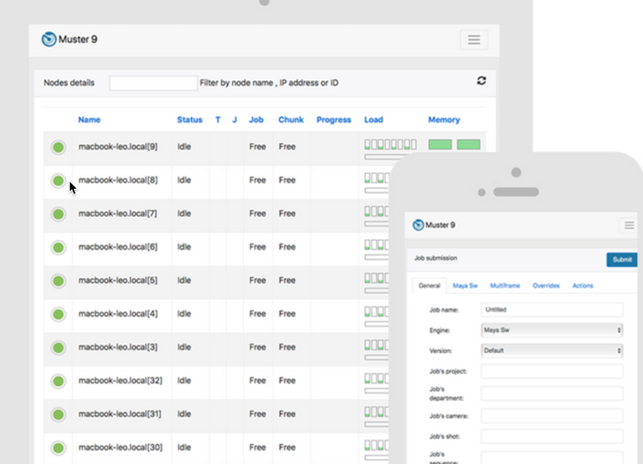Click the Job name field with Untitled

coord(552,310)
